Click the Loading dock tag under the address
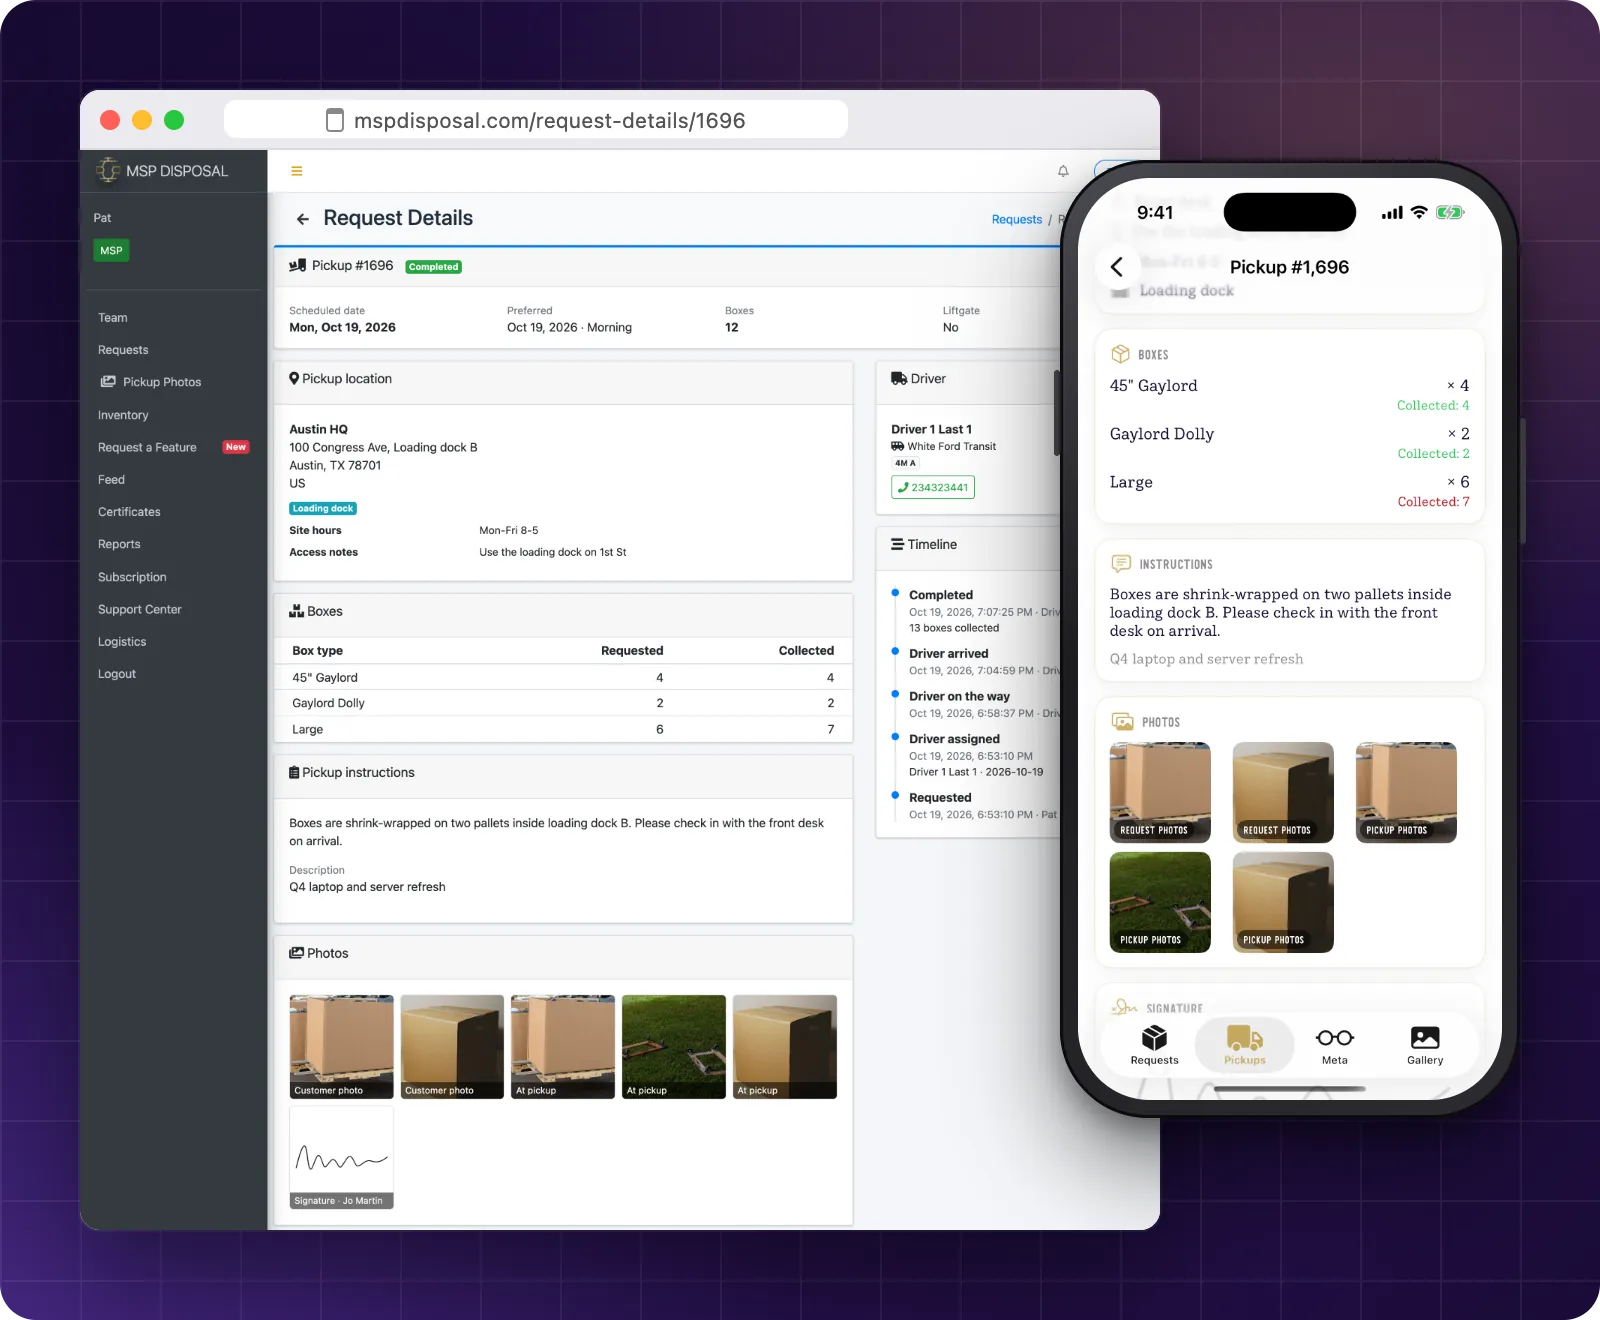 tap(323, 509)
